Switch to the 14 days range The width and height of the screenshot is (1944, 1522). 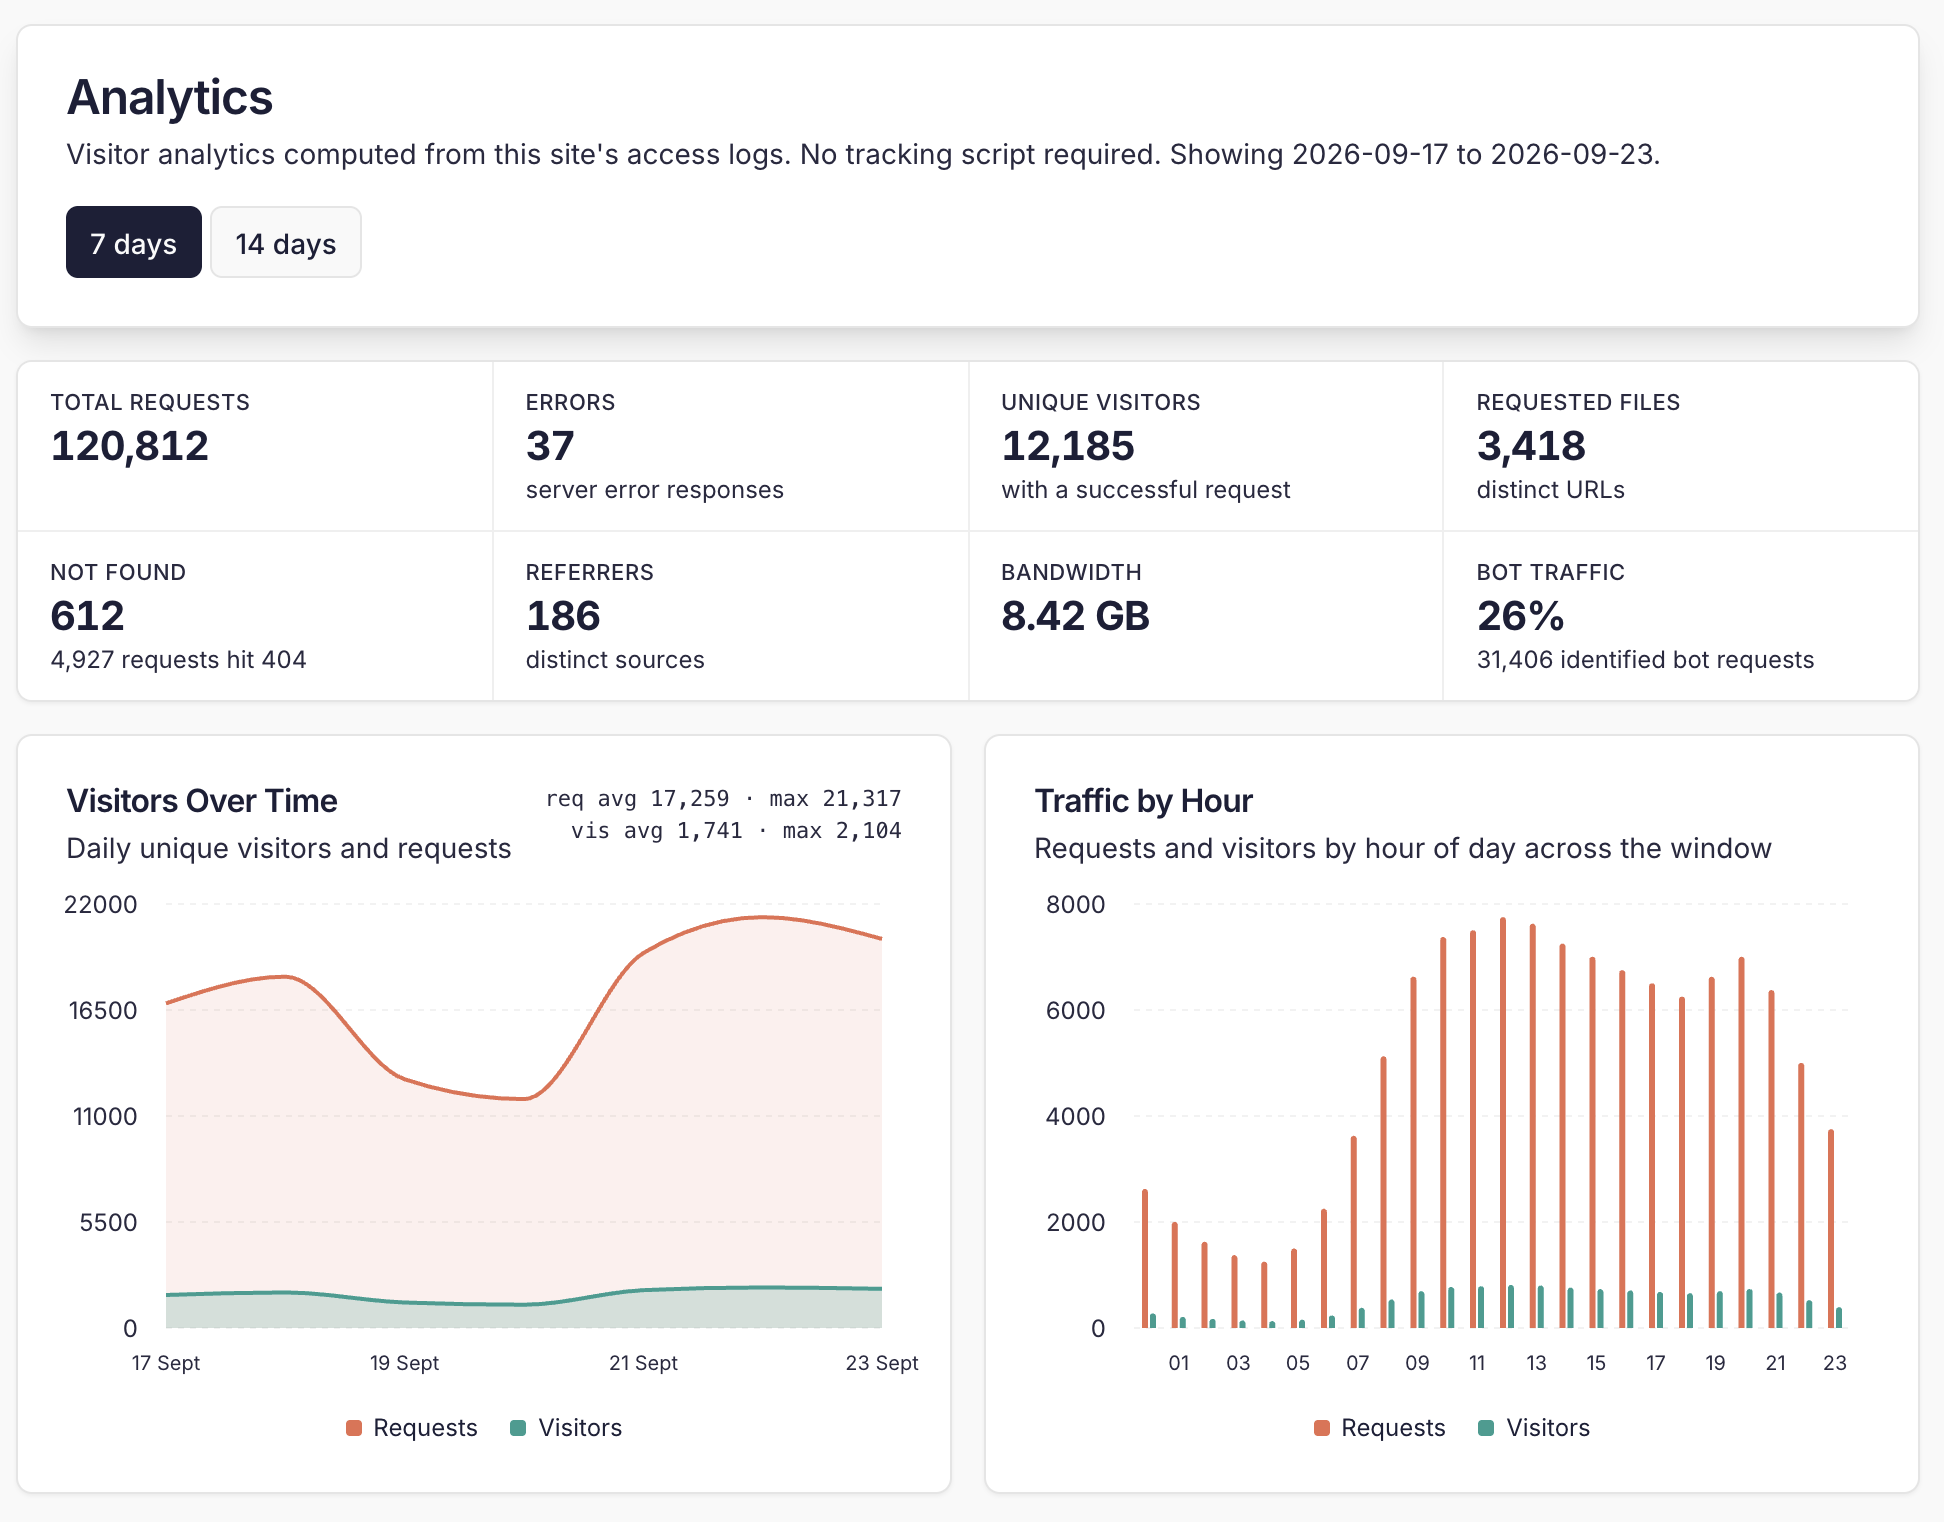click(x=286, y=243)
